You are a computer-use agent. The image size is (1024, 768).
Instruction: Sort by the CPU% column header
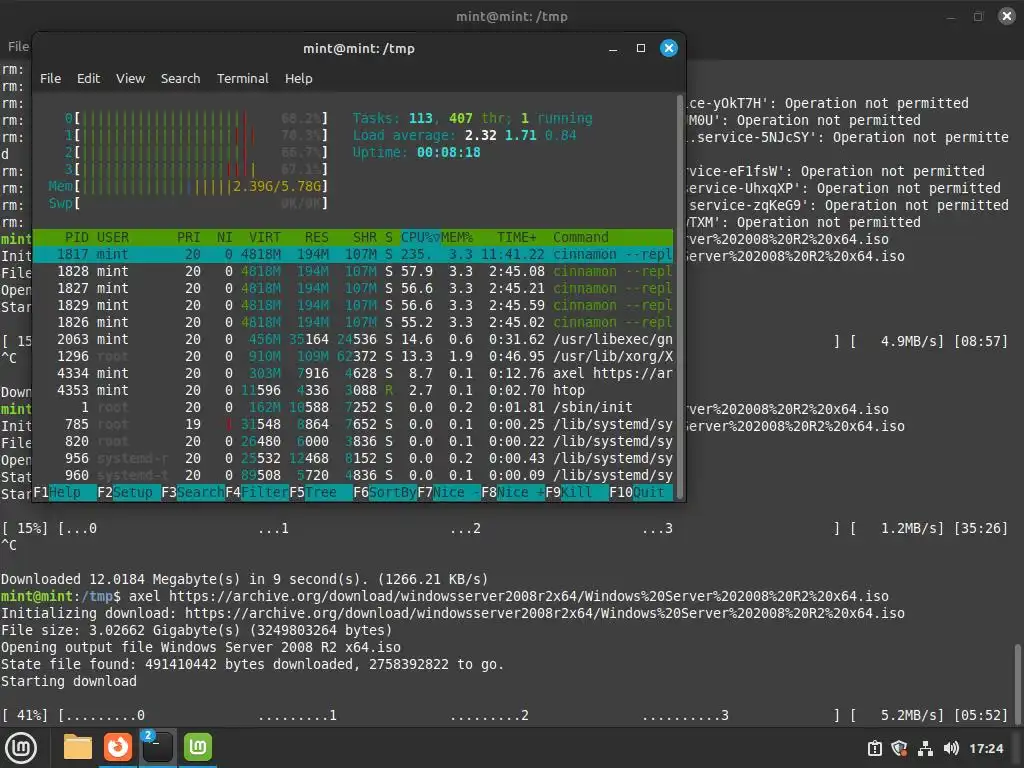coord(420,237)
